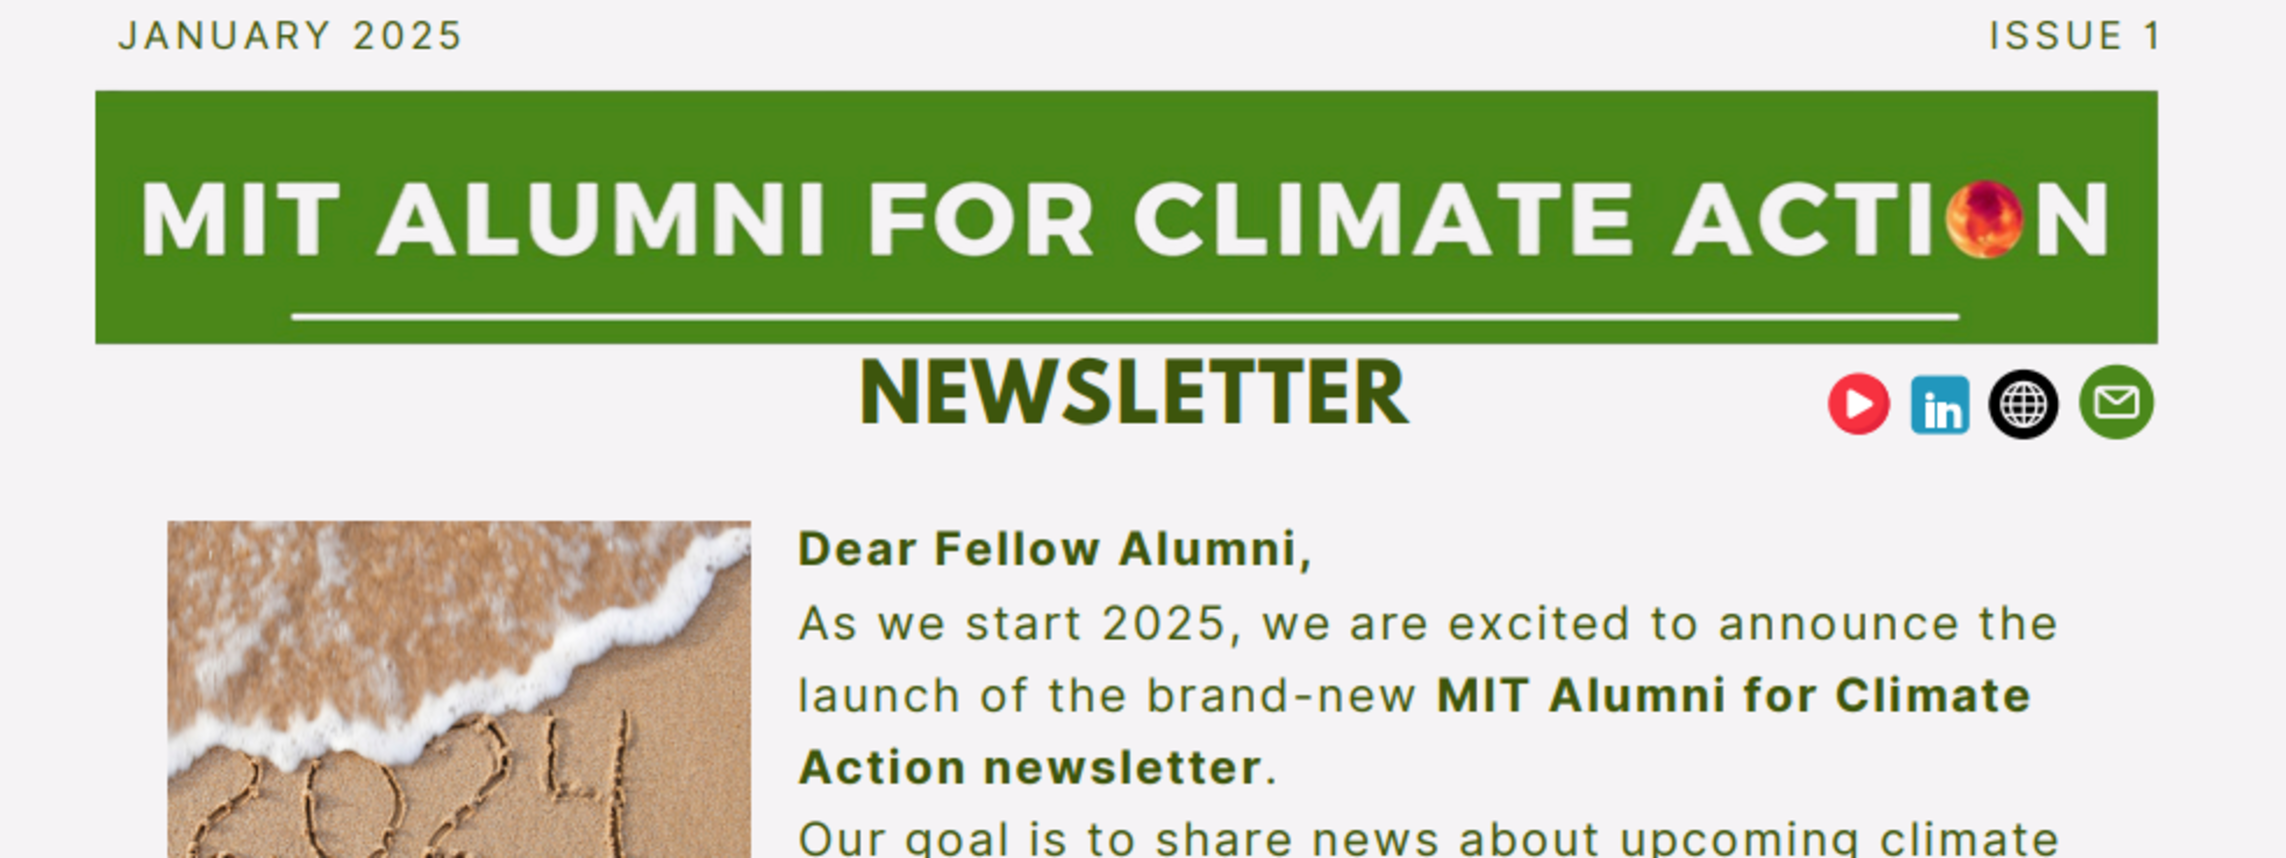
Task: Open the red YouTube play icon
Action: click(1858, 404)
